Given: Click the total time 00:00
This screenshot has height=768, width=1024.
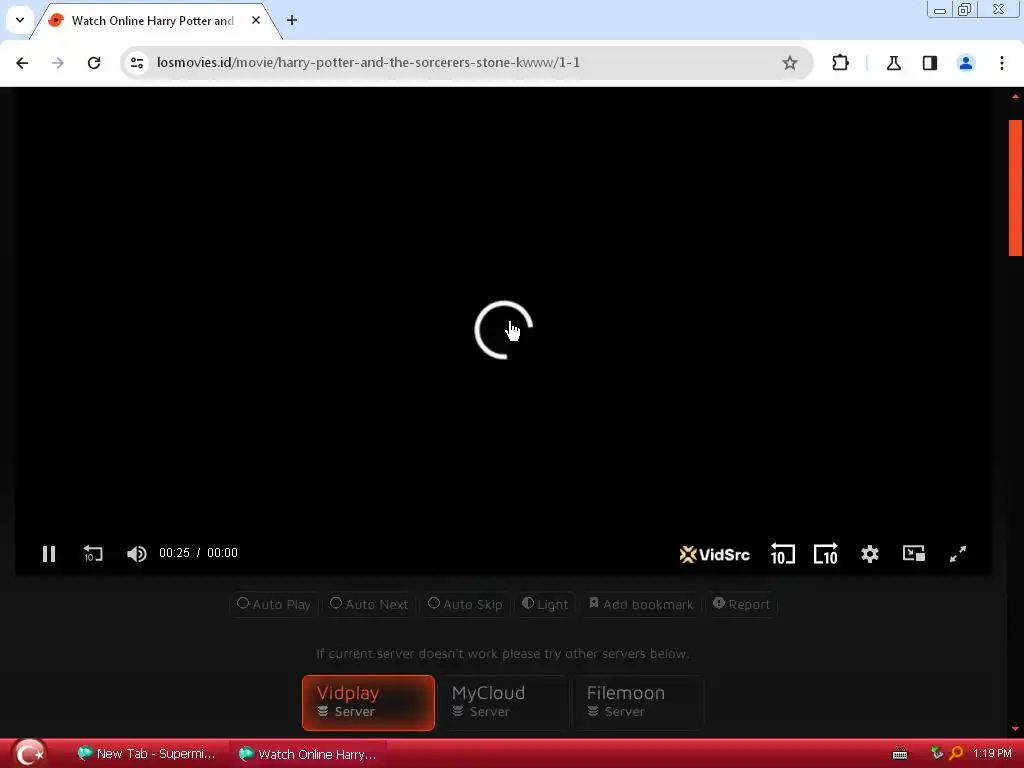Looking at the screenshot, I should tap(222, 553).
